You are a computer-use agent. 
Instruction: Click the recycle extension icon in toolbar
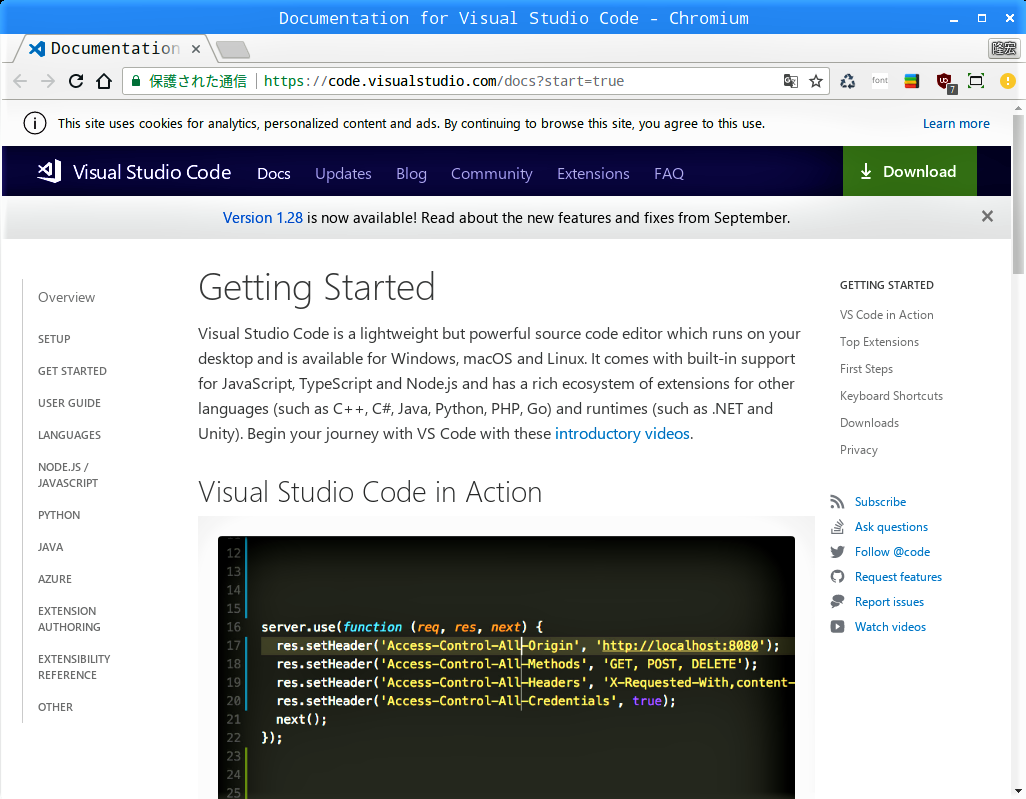point(848,81)
